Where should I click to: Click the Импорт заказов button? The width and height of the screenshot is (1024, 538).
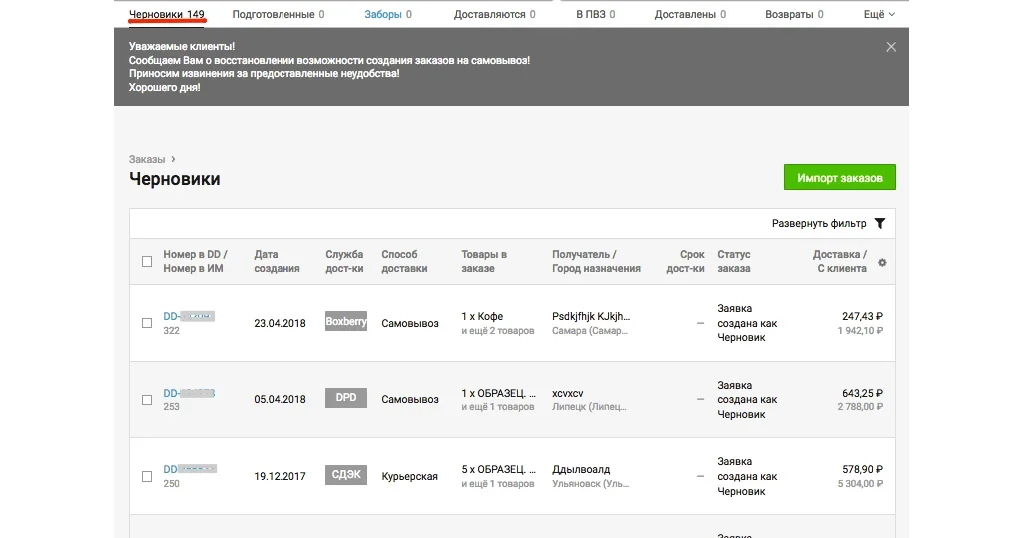pos(839,178)
